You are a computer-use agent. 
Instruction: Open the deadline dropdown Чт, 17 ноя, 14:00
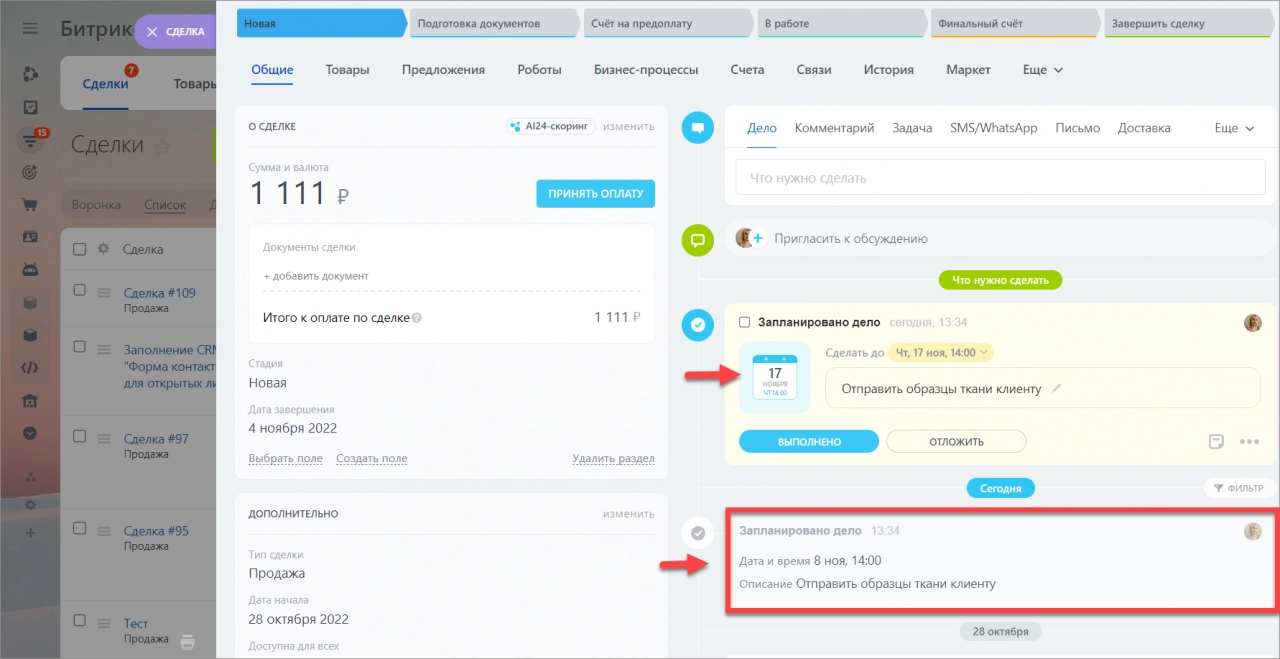point(940,352)
